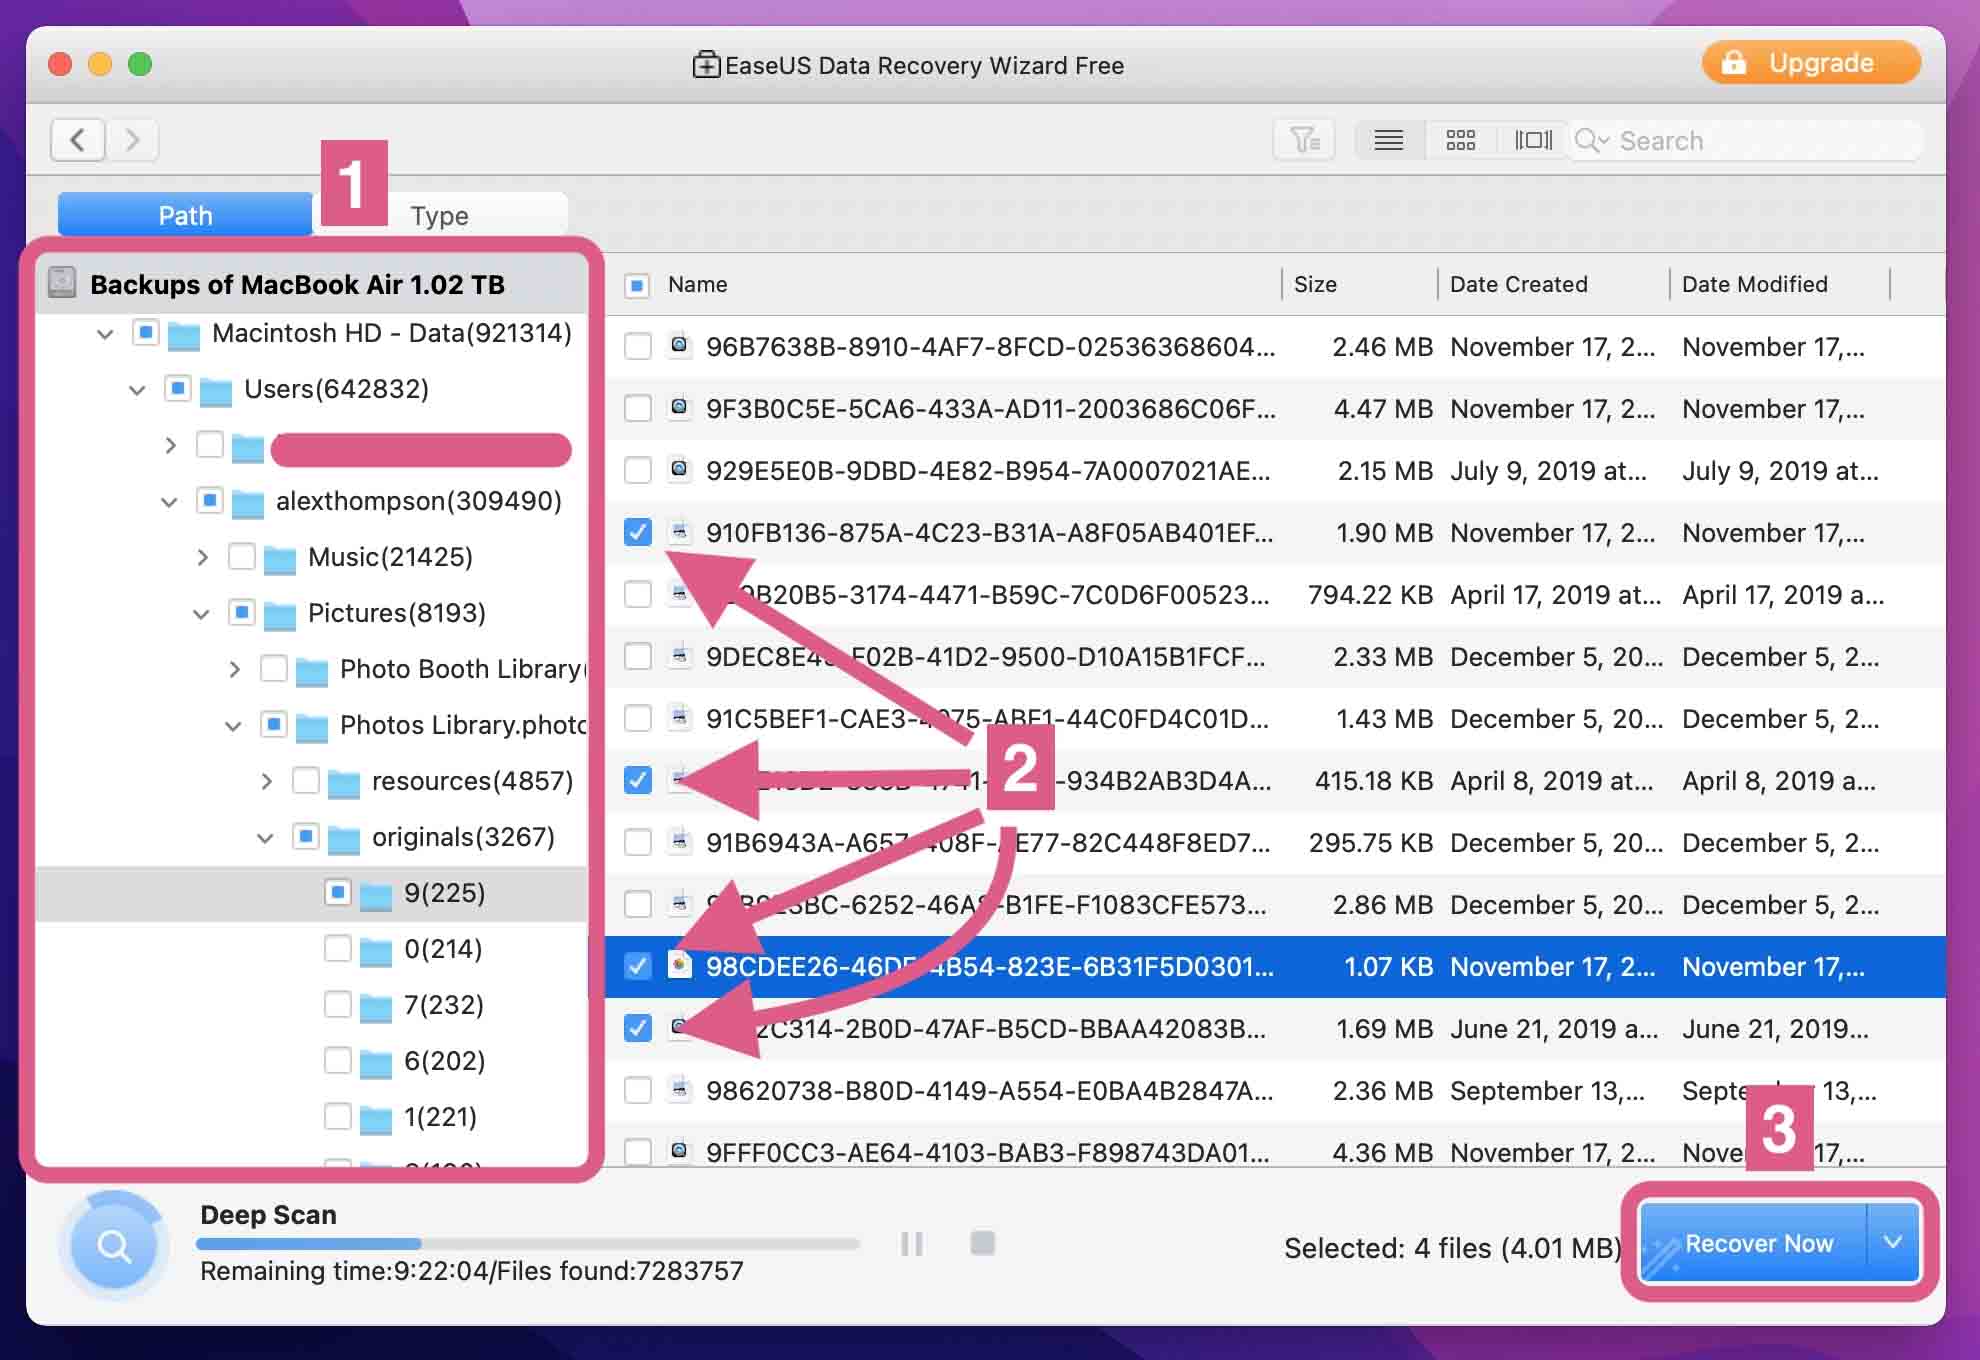Switch to list view icon
The image size is (1980, 1360).
(1388, 140)
